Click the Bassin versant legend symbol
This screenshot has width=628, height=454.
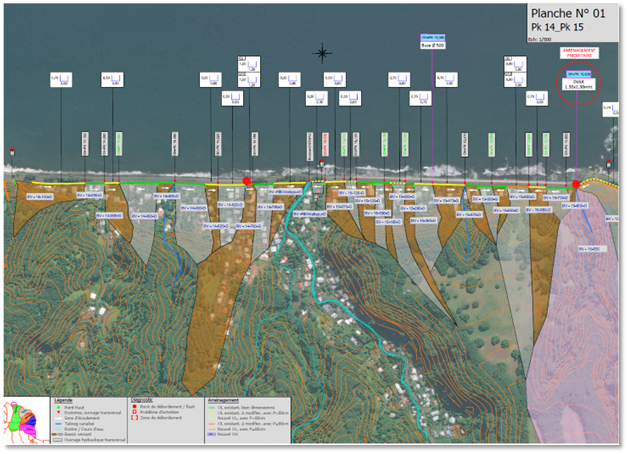tap(58, 434)
